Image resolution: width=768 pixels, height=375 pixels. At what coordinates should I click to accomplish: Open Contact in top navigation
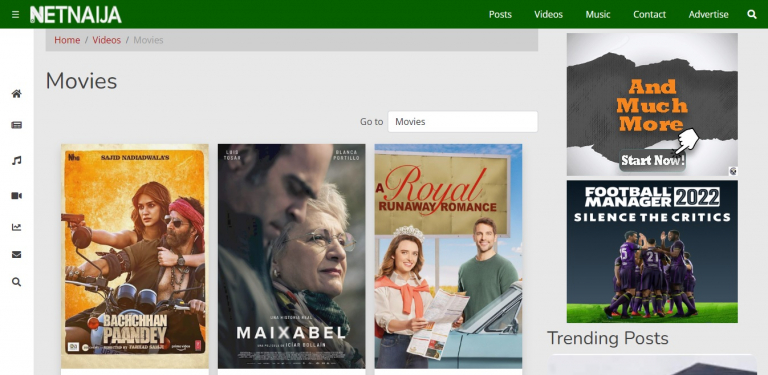(x=649, y=15)
